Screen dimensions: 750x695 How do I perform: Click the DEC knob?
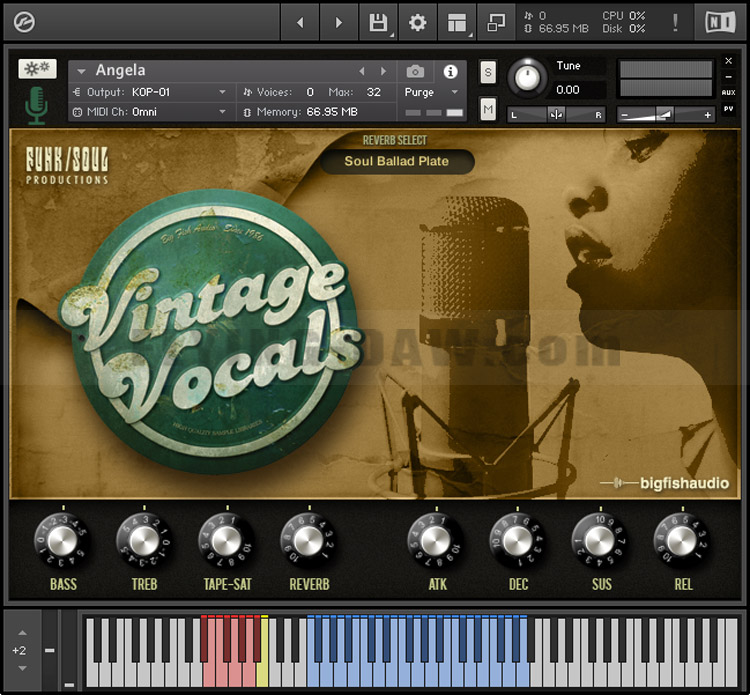point(516,540)
